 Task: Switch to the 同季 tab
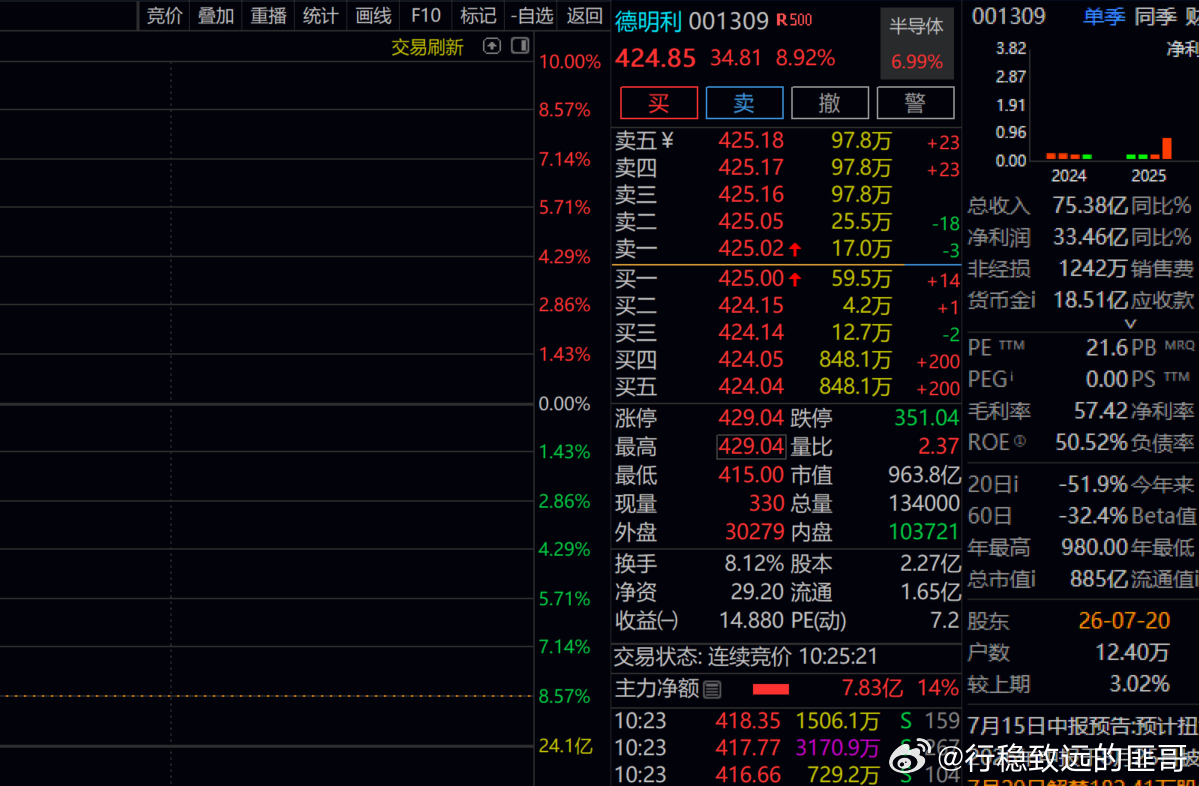point(1155,16)
